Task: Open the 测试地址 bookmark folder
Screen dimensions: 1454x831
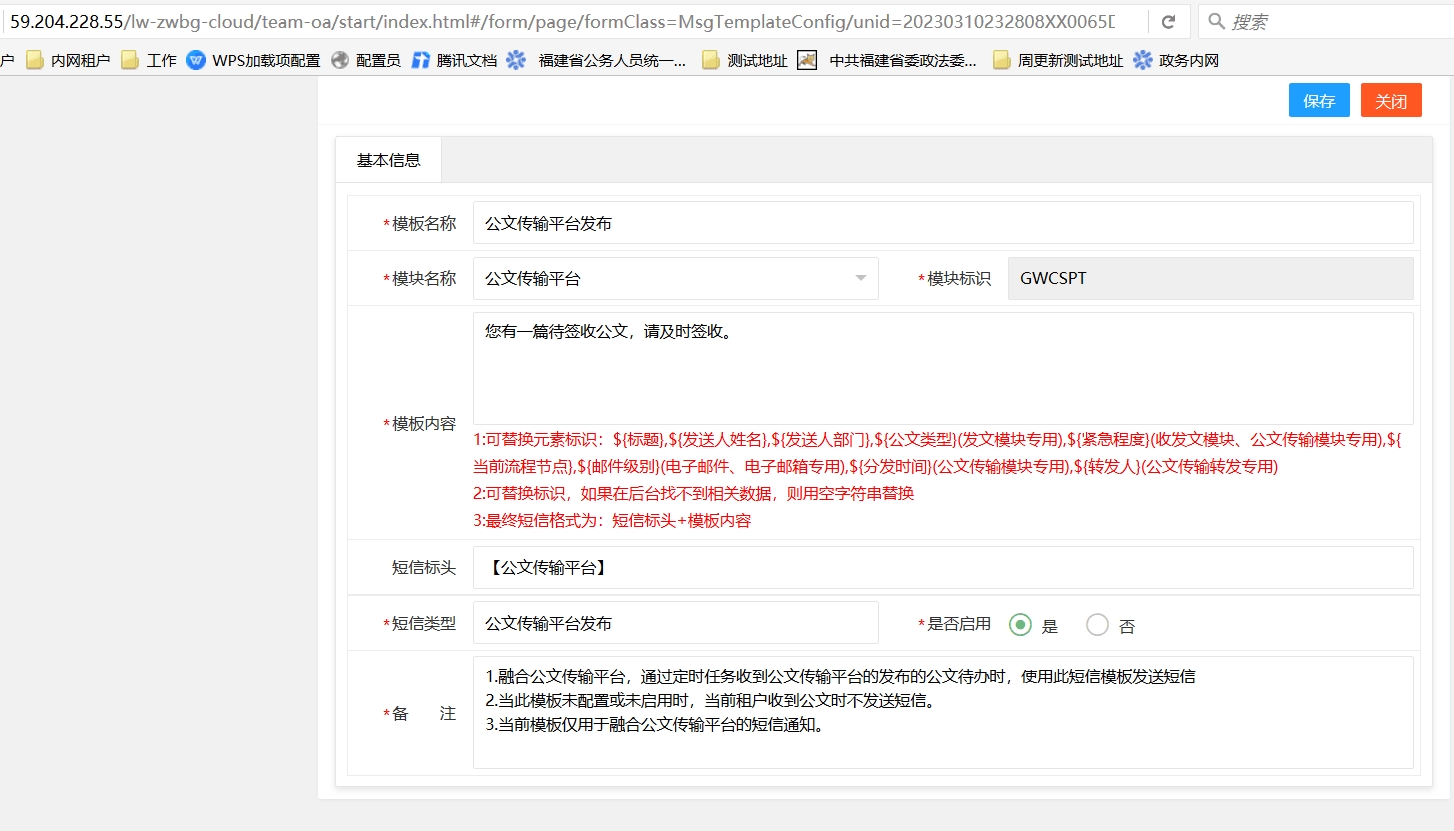Action: pyautogui.click(x=745, y=60)
